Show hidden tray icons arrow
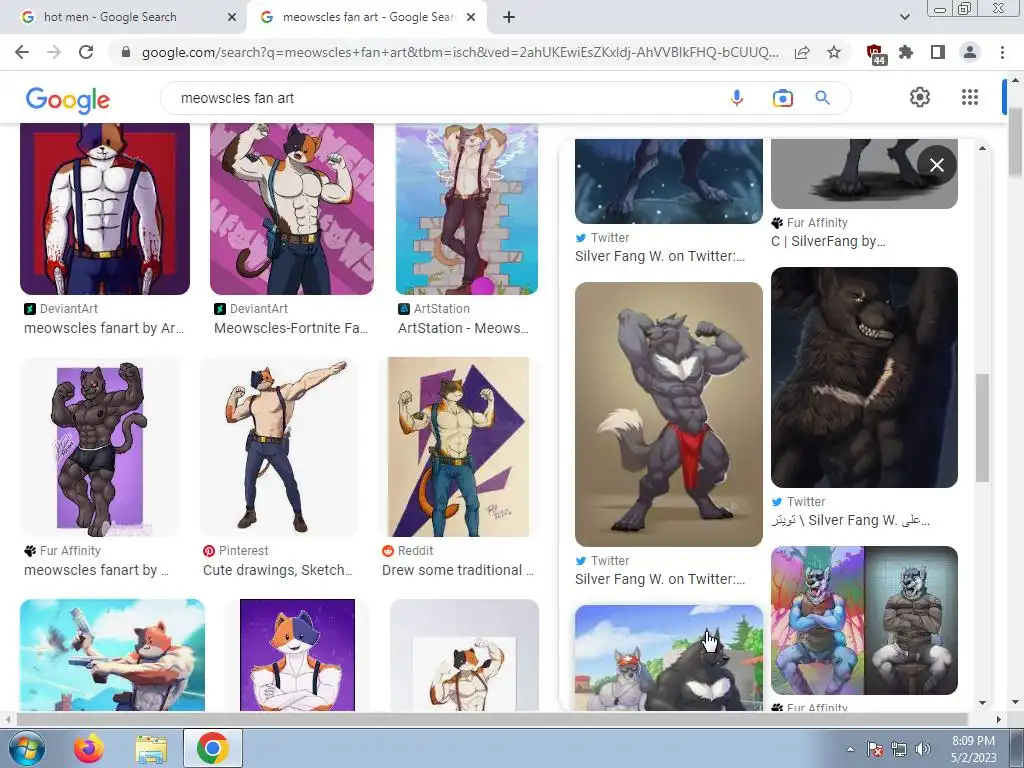The width and height of the screenshot is (1024, 768). (850, 749)
